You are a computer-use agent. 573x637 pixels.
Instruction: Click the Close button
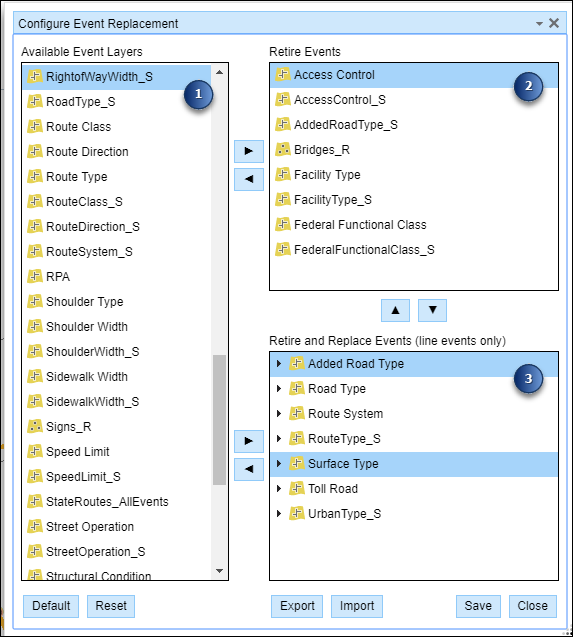click(533, 606)
